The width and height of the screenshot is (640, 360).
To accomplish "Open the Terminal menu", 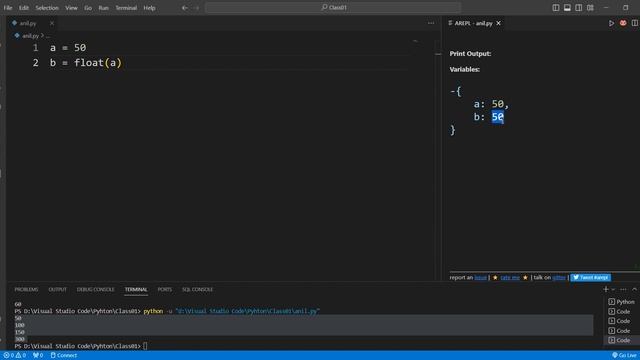I will point(126,8).
